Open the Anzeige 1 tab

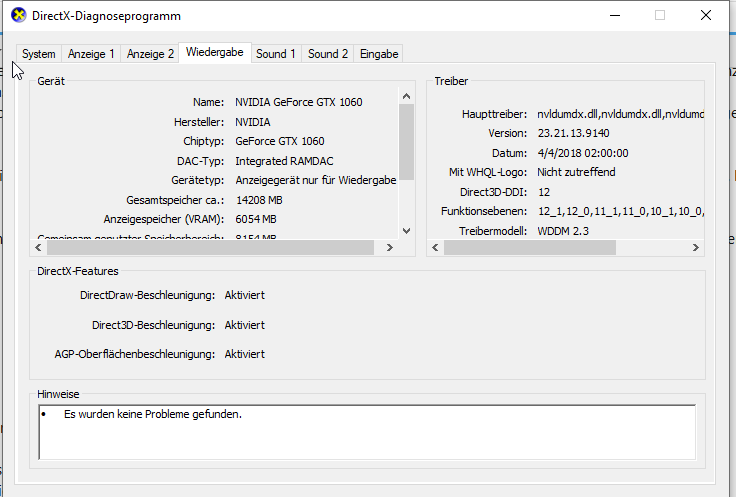tap(91, 54)
